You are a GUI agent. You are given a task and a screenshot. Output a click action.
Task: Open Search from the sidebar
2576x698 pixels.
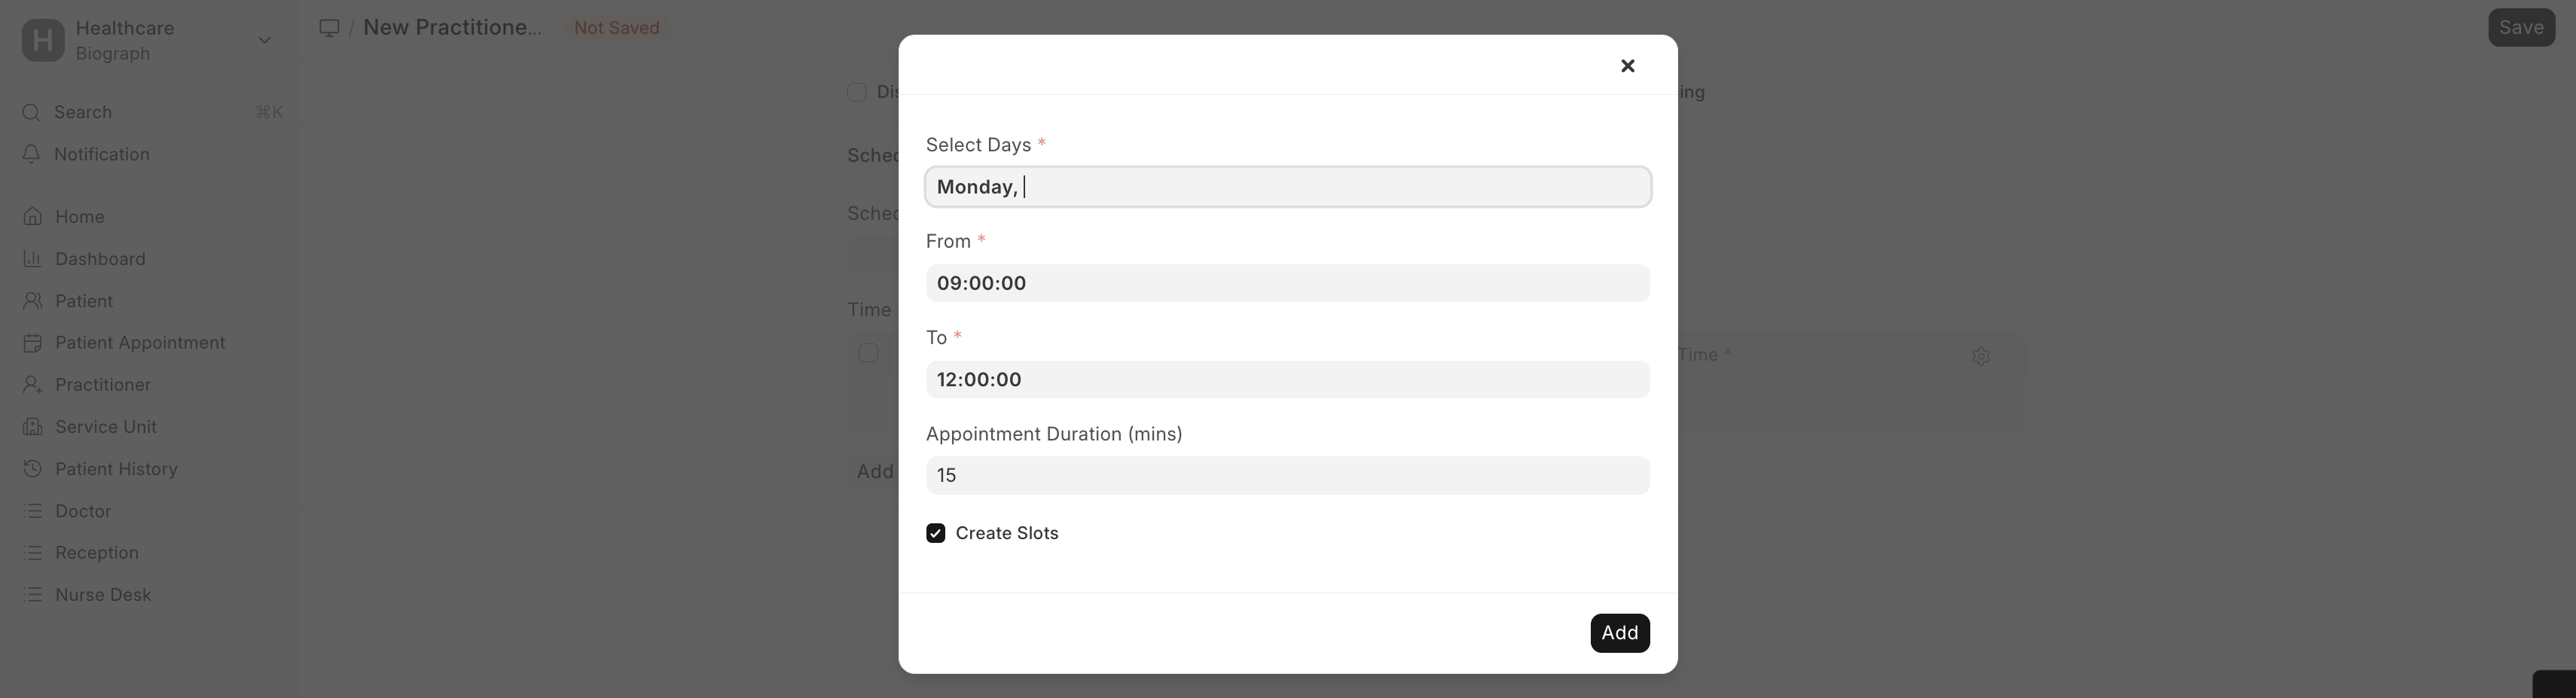(82, 112)
